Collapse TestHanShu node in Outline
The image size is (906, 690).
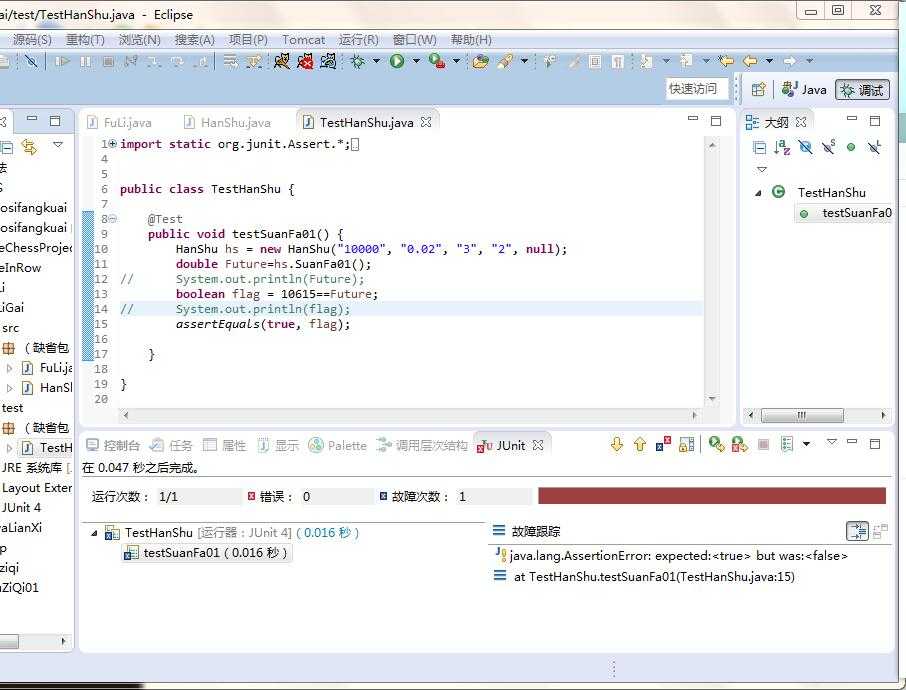759,193
